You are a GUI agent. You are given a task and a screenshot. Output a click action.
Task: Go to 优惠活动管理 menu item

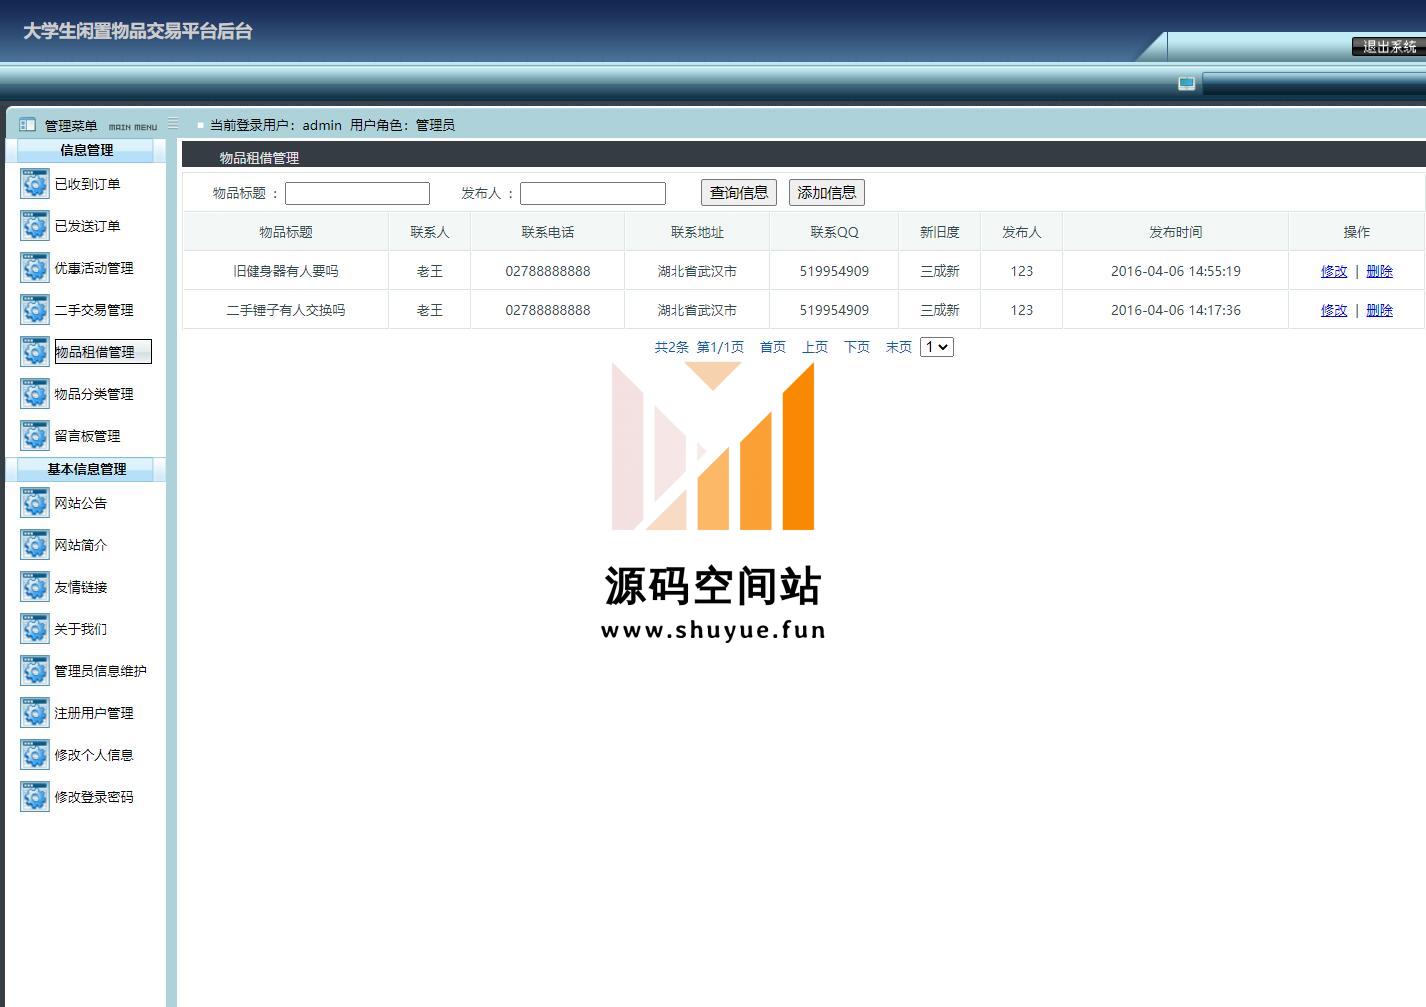coord(94,268)
